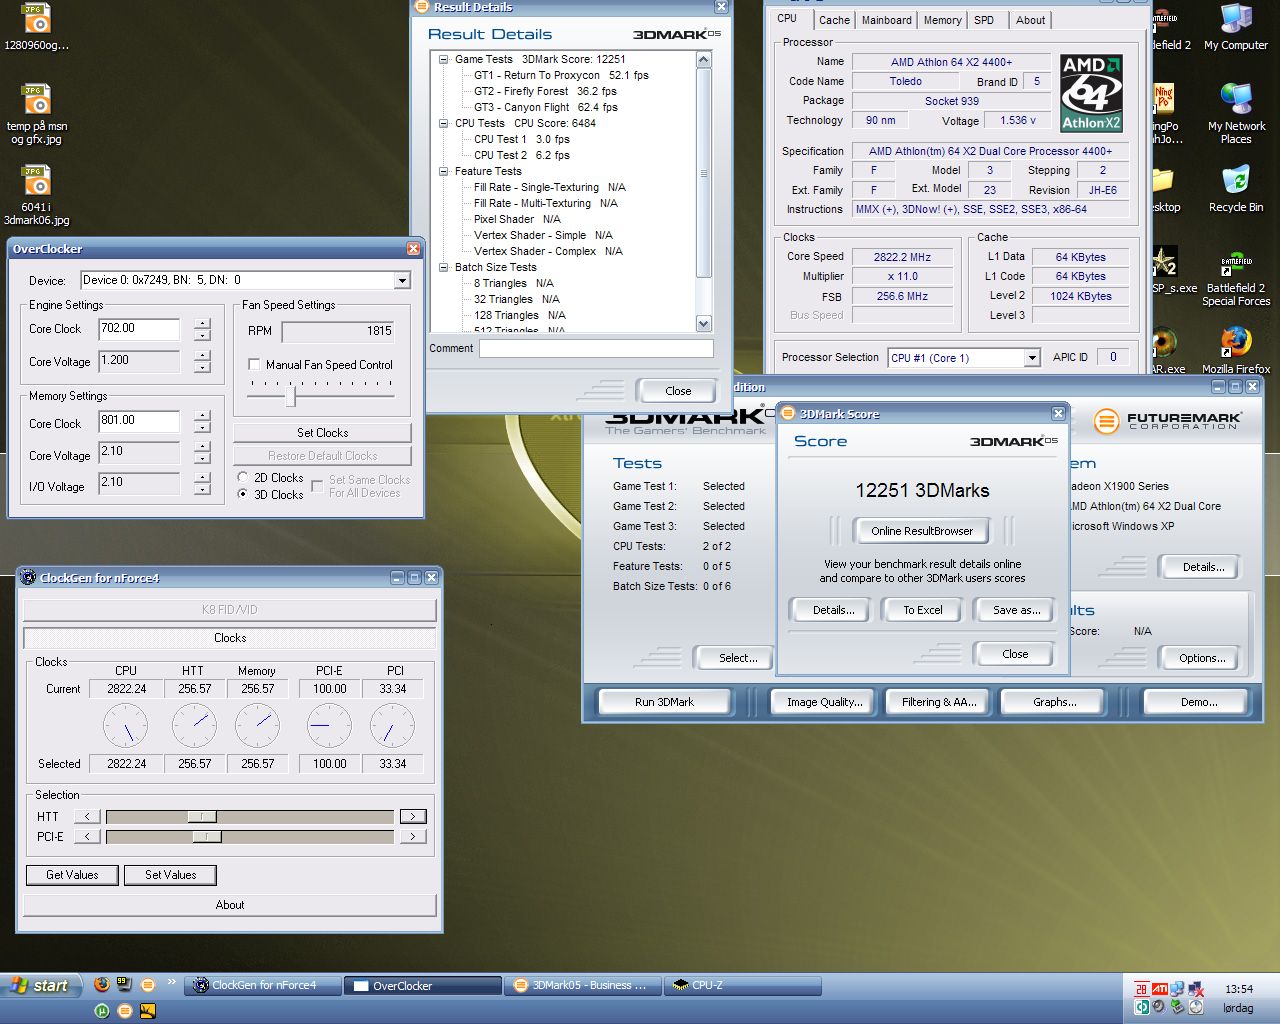Click Get Values in ClockGen

(x=72, y=875)
